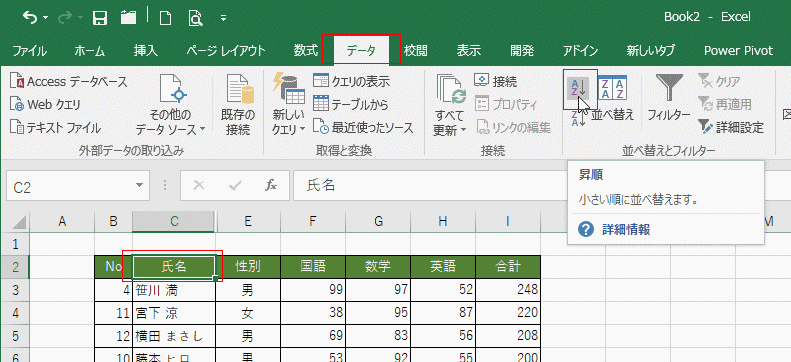Viewport: 791px width, 362px height.
Task: Click 接続 connections button
Action: (495, 81)
